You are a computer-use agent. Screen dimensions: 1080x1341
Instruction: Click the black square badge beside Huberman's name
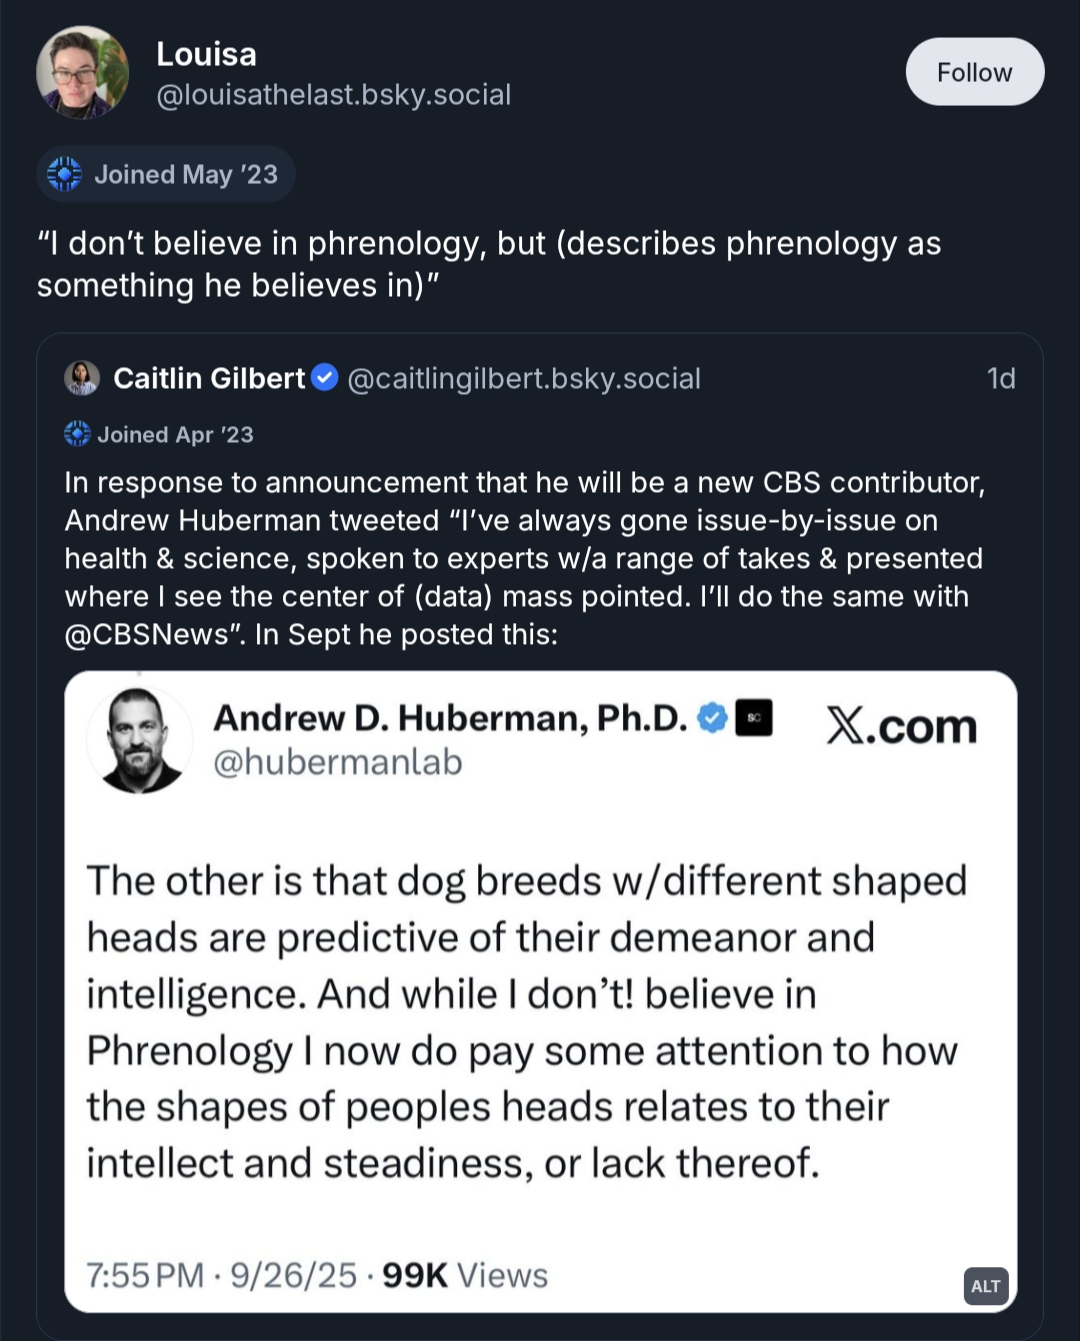coord(754,718)
